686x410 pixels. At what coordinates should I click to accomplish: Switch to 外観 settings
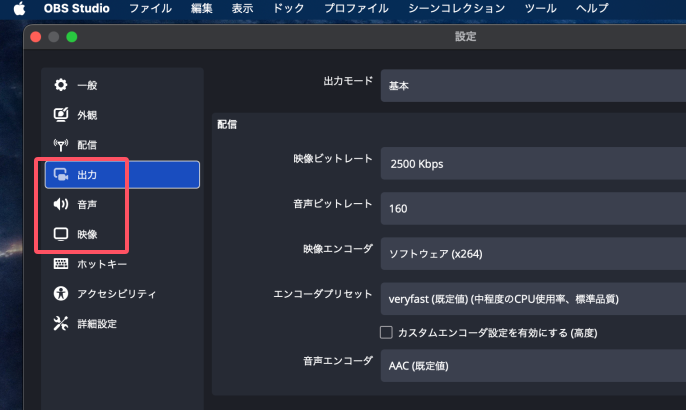pyautogui.click(x=122, y=115)
